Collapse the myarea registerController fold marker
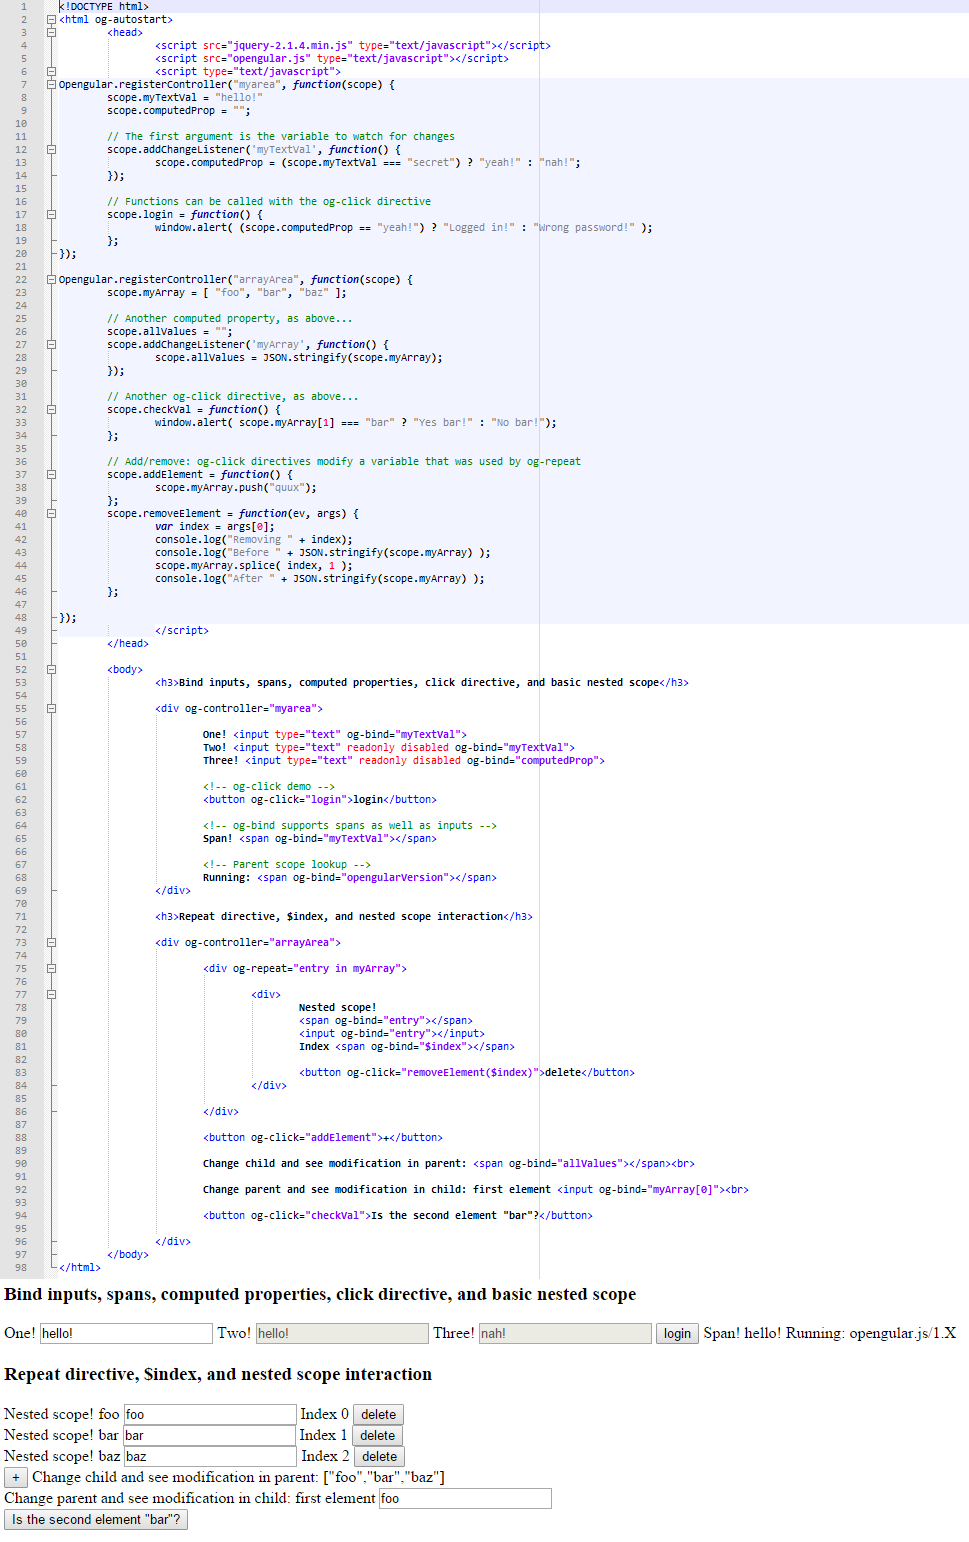Viewport: 969px width, 1542px height. click(51, 85)
